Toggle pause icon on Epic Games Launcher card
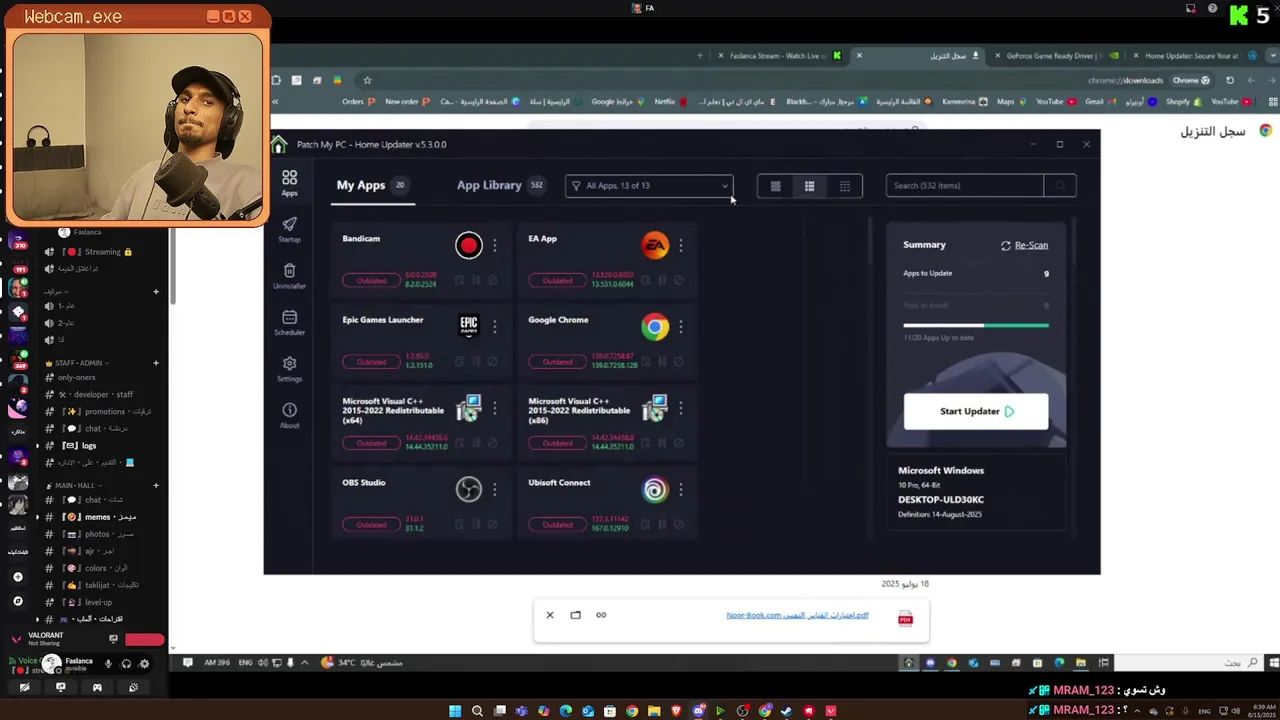 (476, 362)
